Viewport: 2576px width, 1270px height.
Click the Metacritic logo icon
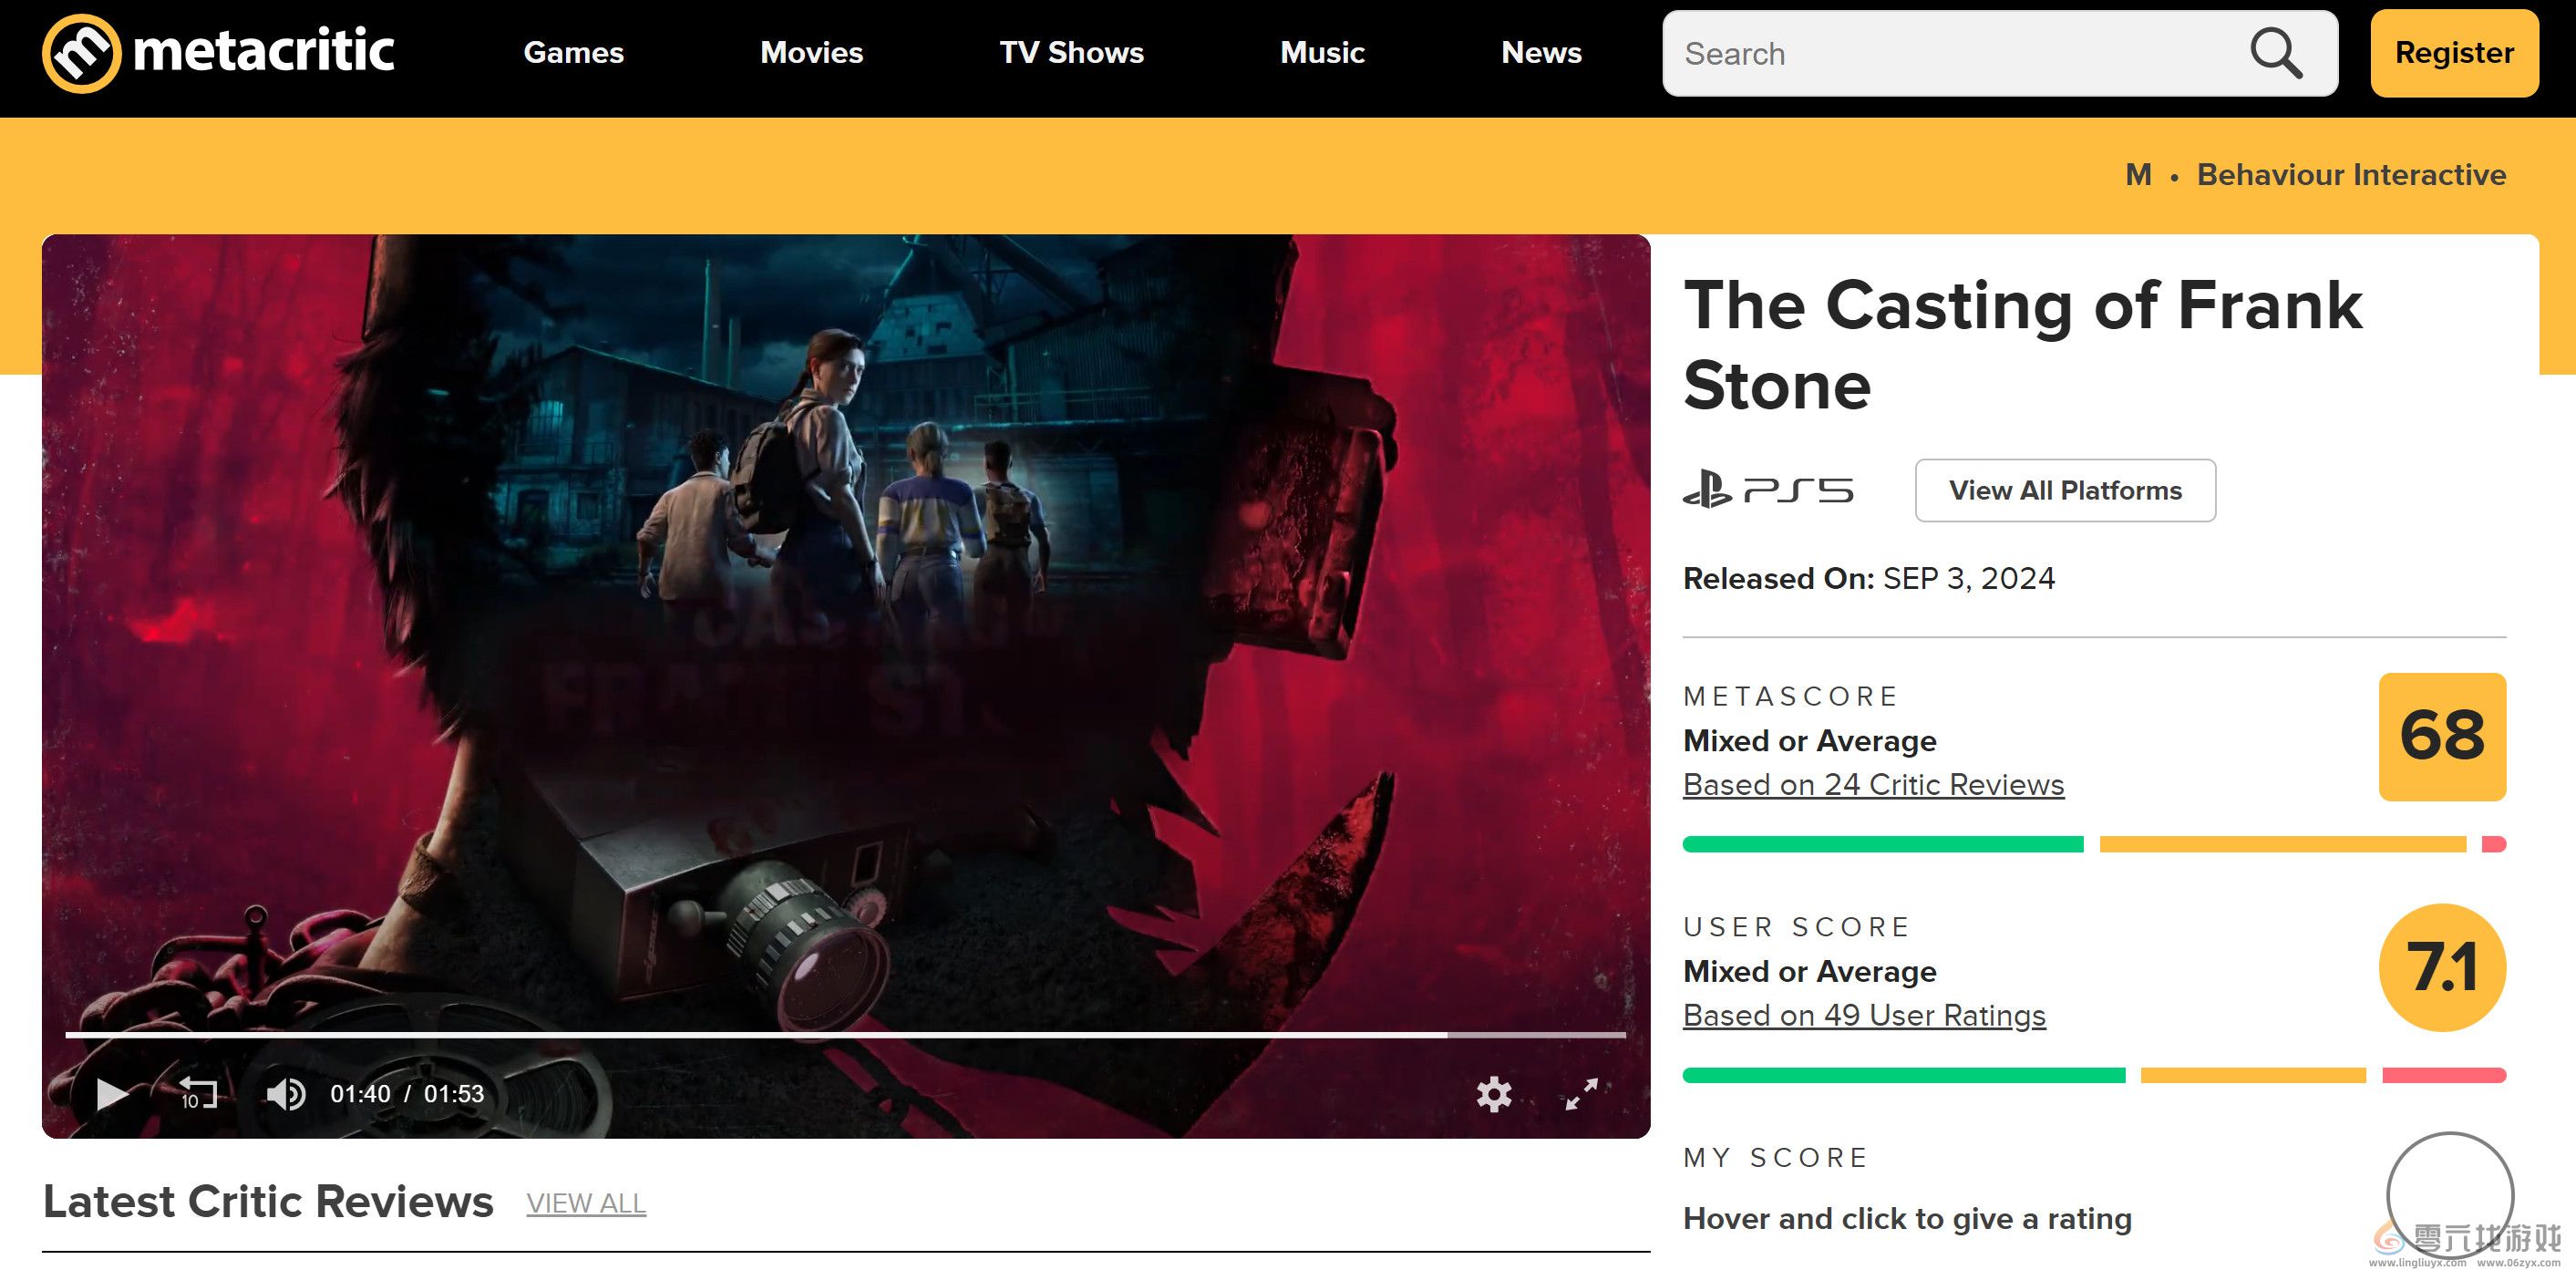pyautogui.click(x=81, y=53)
